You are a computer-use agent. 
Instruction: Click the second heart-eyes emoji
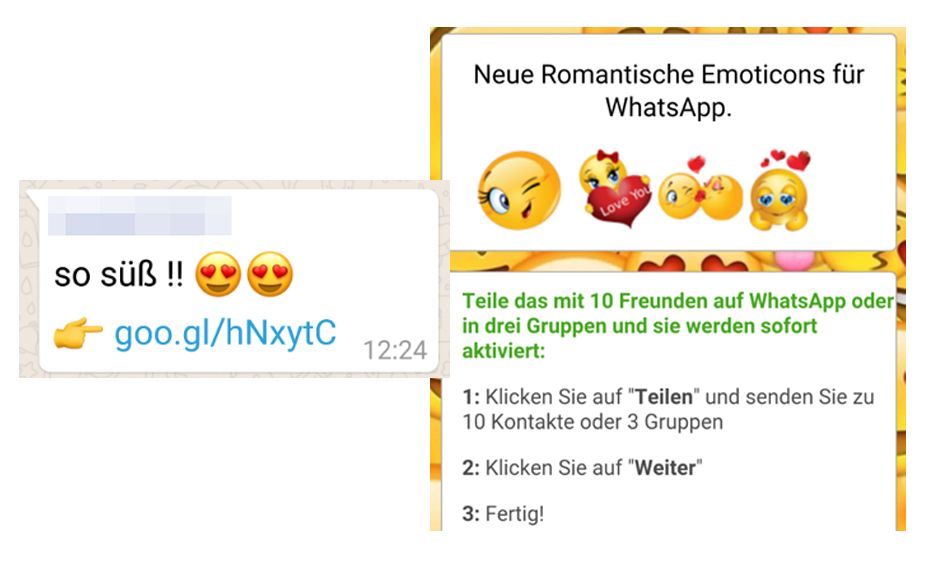click(270, 274)
